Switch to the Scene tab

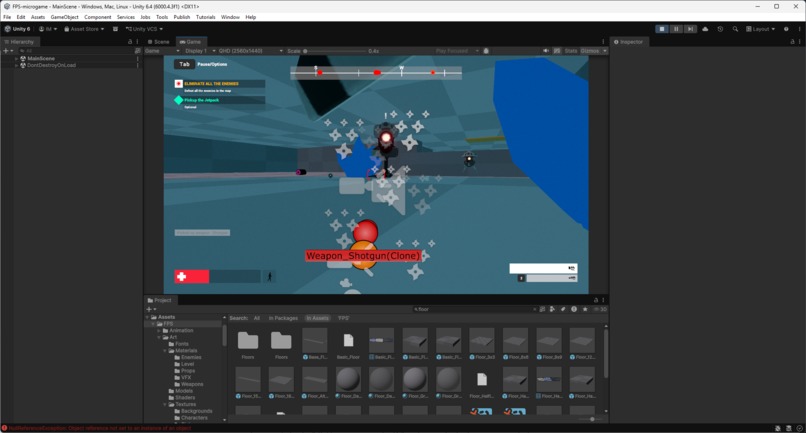(158, 42)
